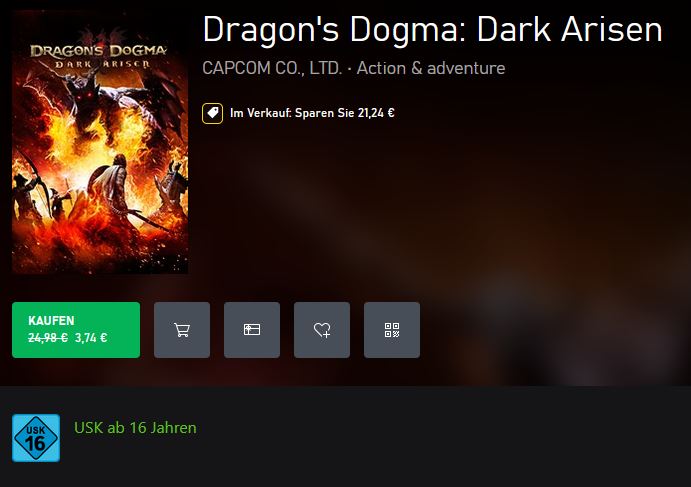Viewport: 691px width, 487px height.
Task: Click the yellow sale price tag icon
Action: coord(212,113)
